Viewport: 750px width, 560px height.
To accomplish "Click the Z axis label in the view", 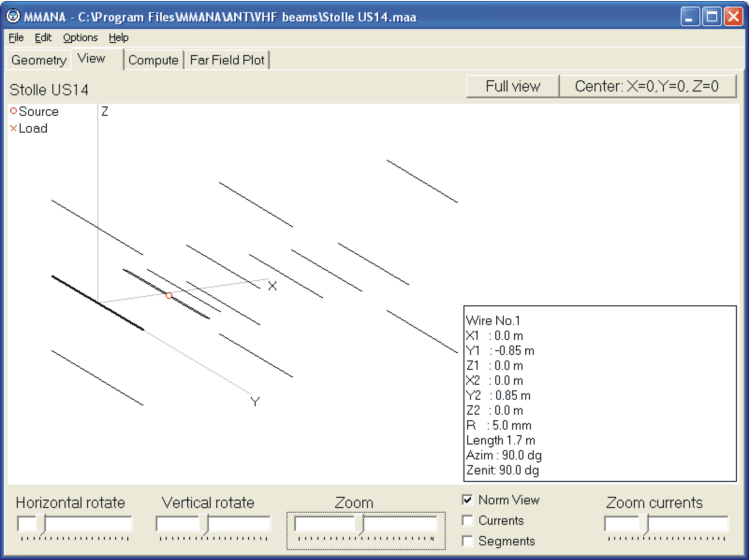I will 105,111.
